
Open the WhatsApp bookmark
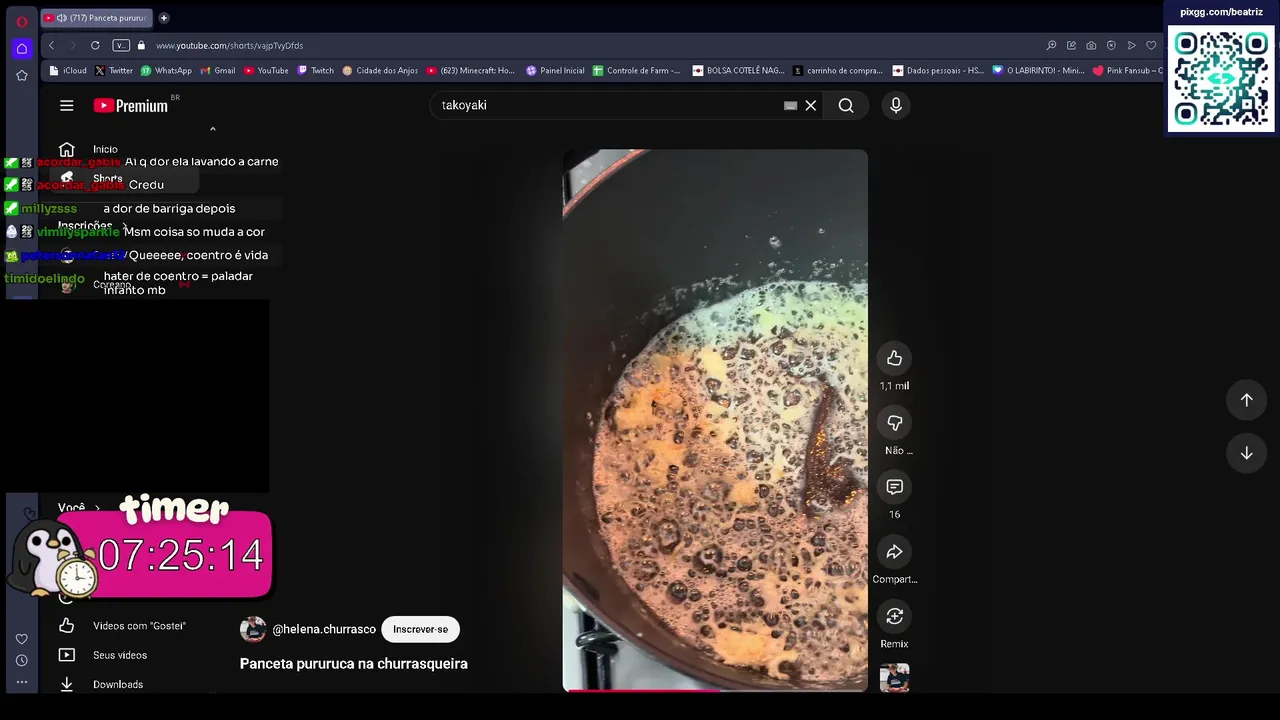[x=166, y=71]
